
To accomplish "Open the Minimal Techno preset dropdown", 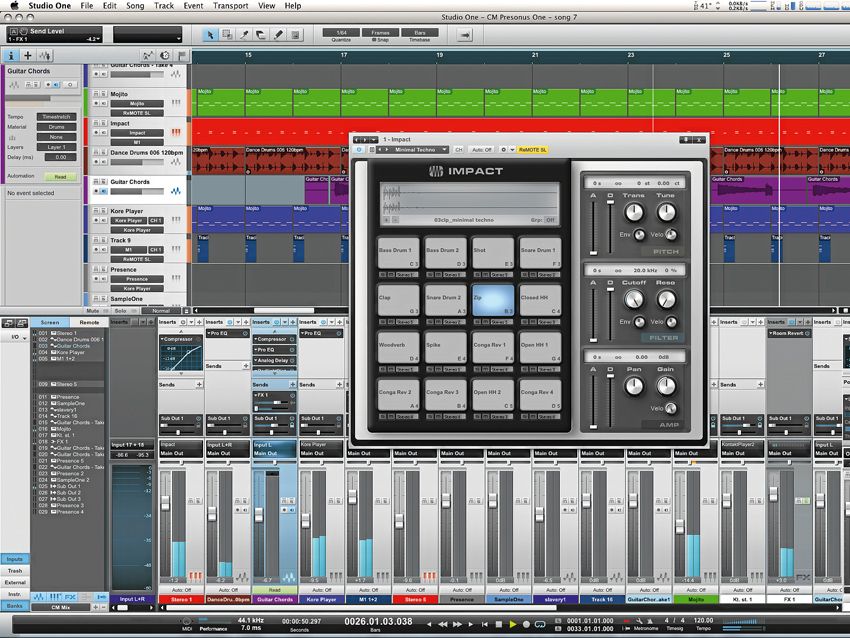I will click(415, 149).
